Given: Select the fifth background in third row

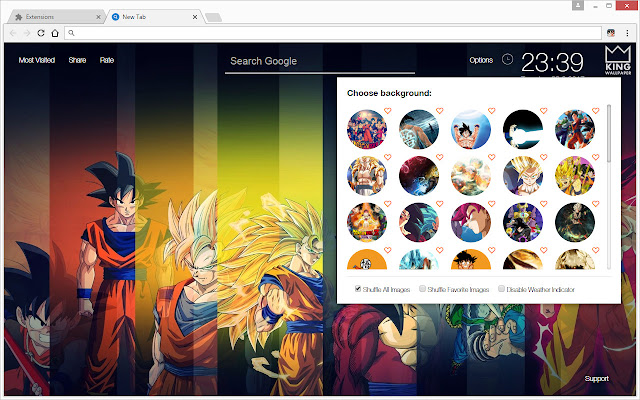Looking at the screenshot, I should point(575,222).
